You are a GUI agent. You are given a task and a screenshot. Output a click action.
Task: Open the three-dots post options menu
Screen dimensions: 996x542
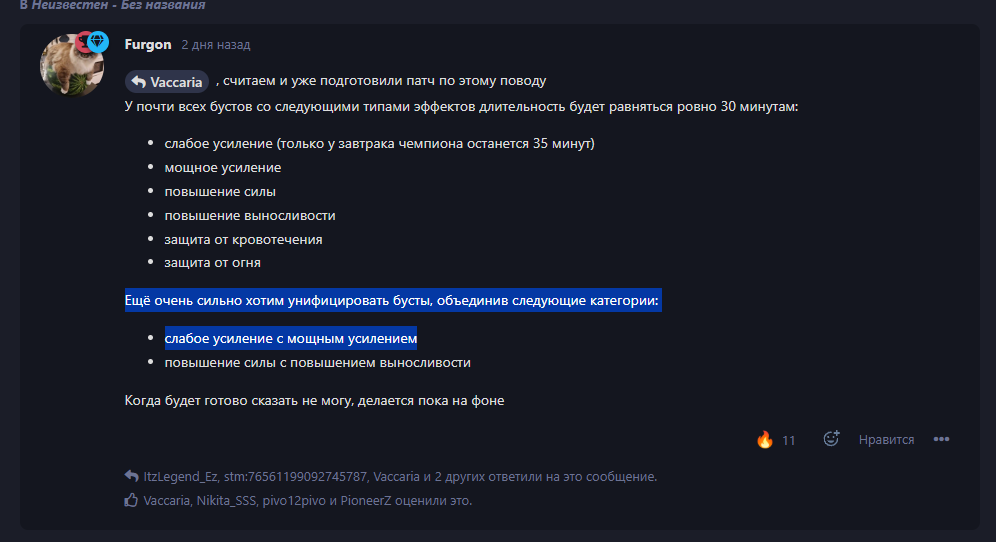point(941,439)
